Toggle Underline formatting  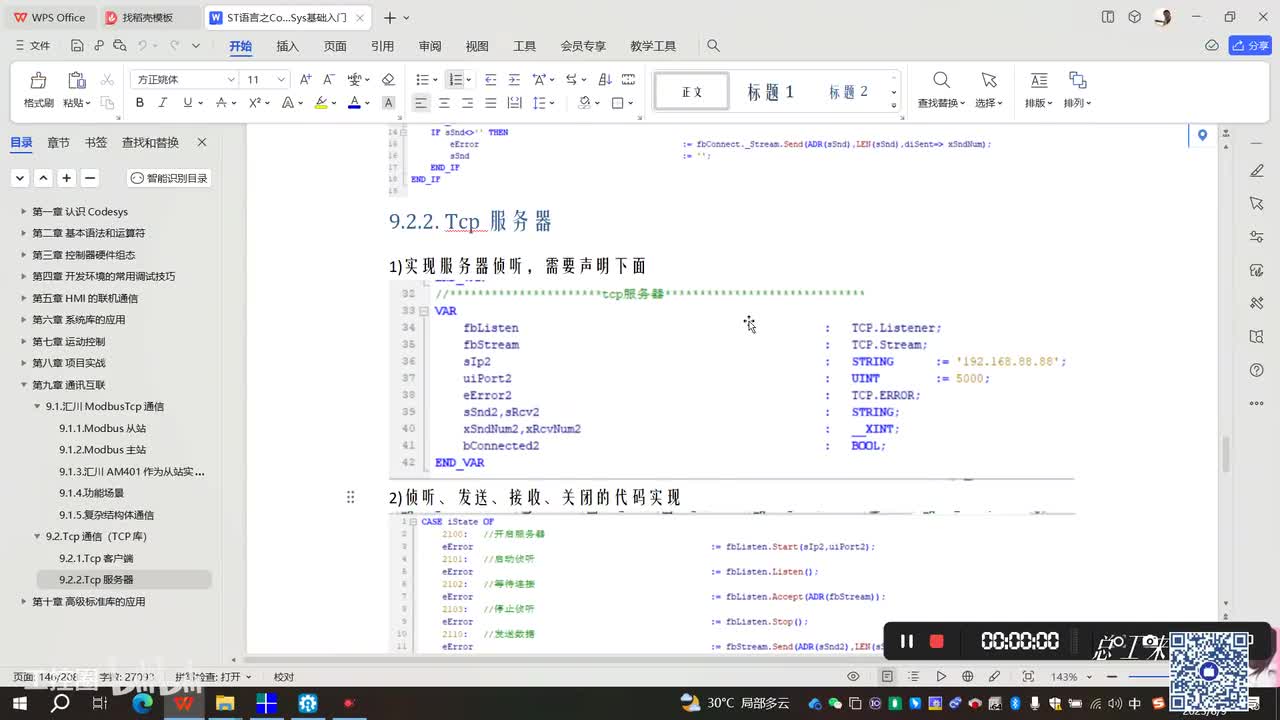(186, 103)
